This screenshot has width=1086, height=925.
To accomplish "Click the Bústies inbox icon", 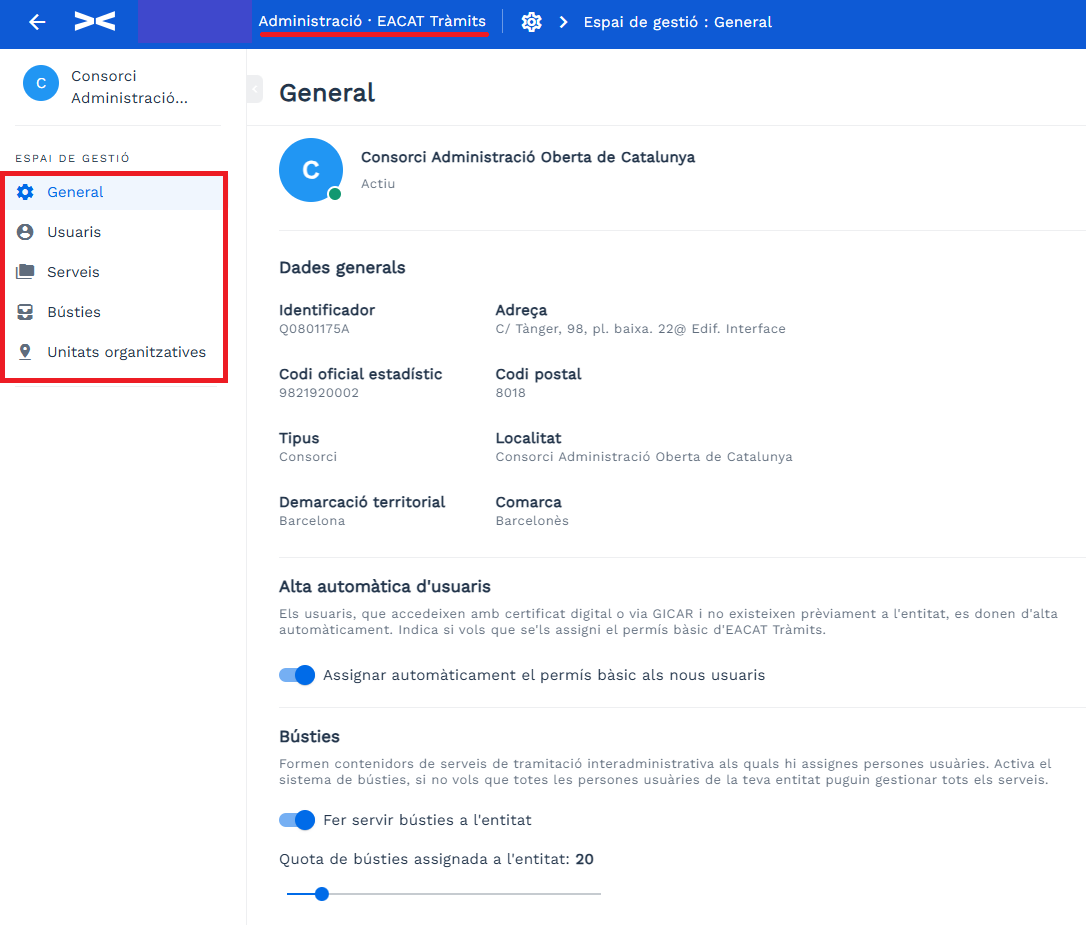I will click(x=25, y=312).
